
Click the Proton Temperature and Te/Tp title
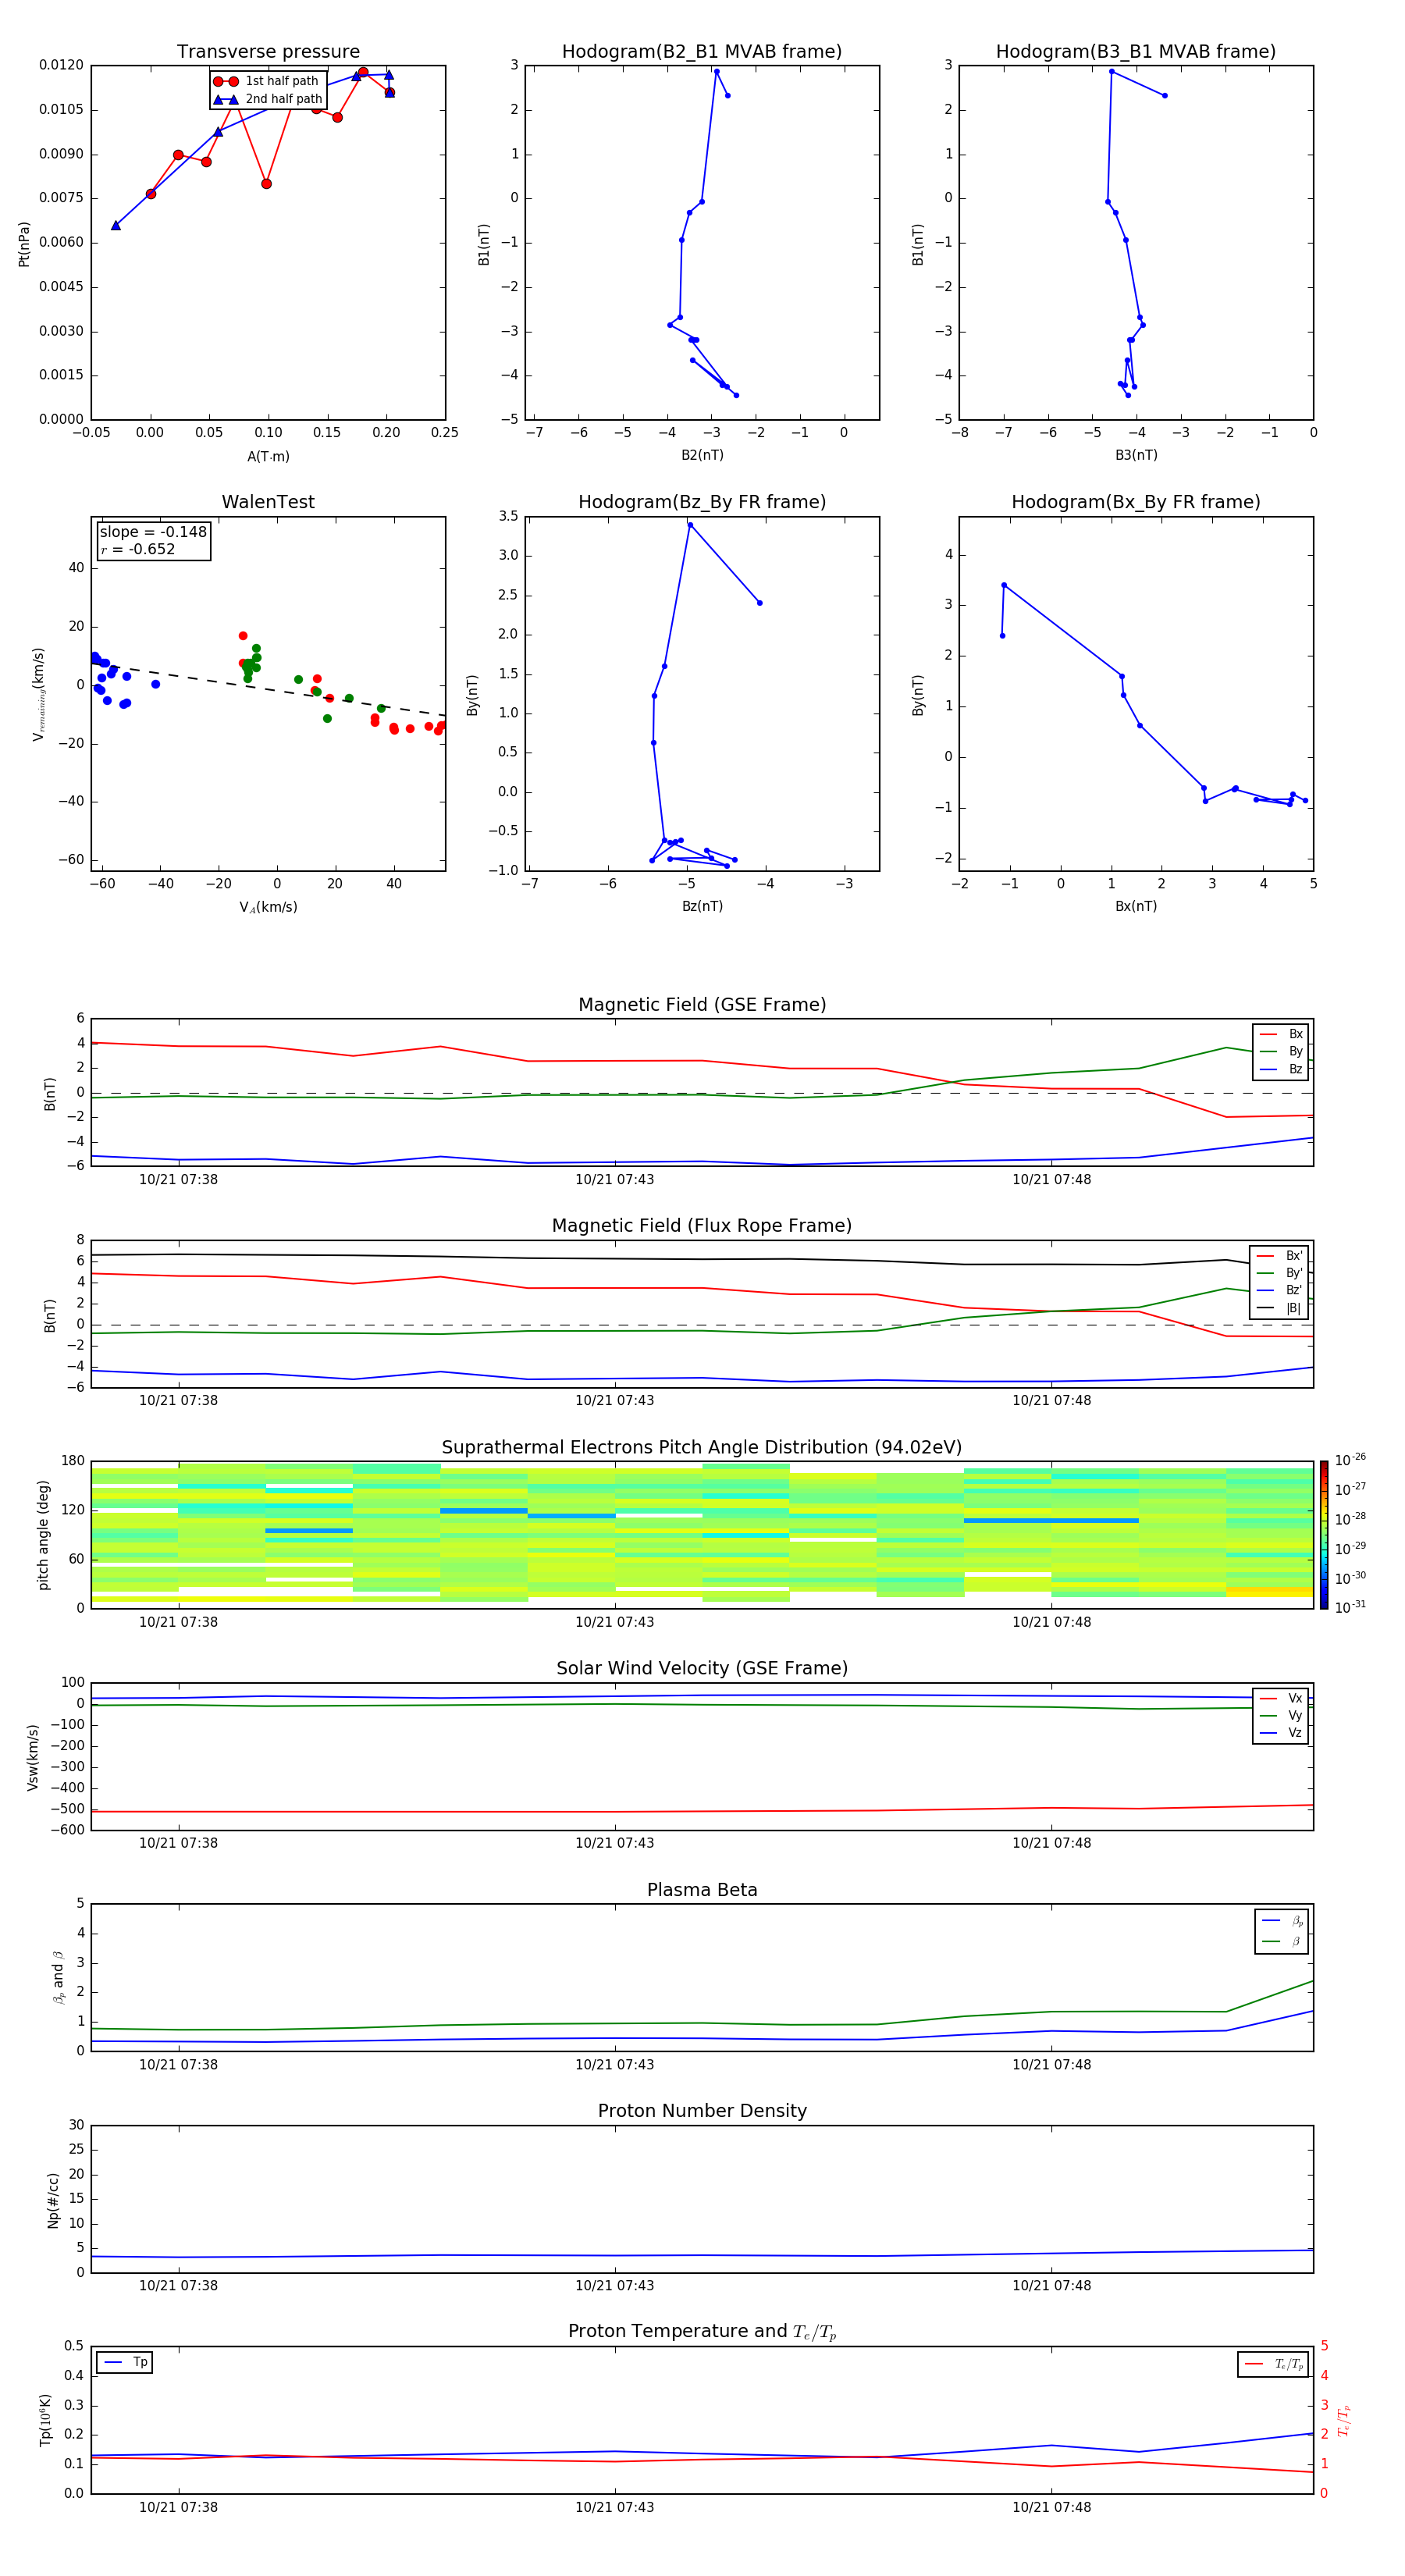(702, 2331)
